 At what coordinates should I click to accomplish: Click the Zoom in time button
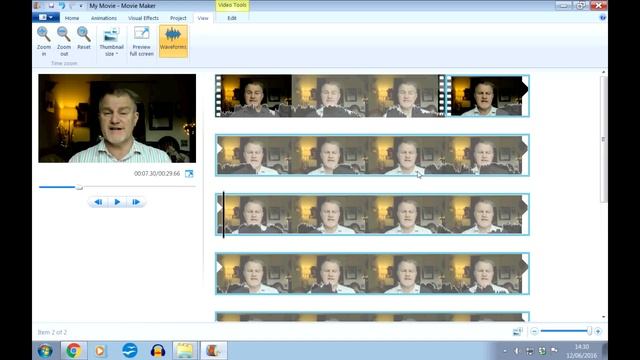point(44,41)
